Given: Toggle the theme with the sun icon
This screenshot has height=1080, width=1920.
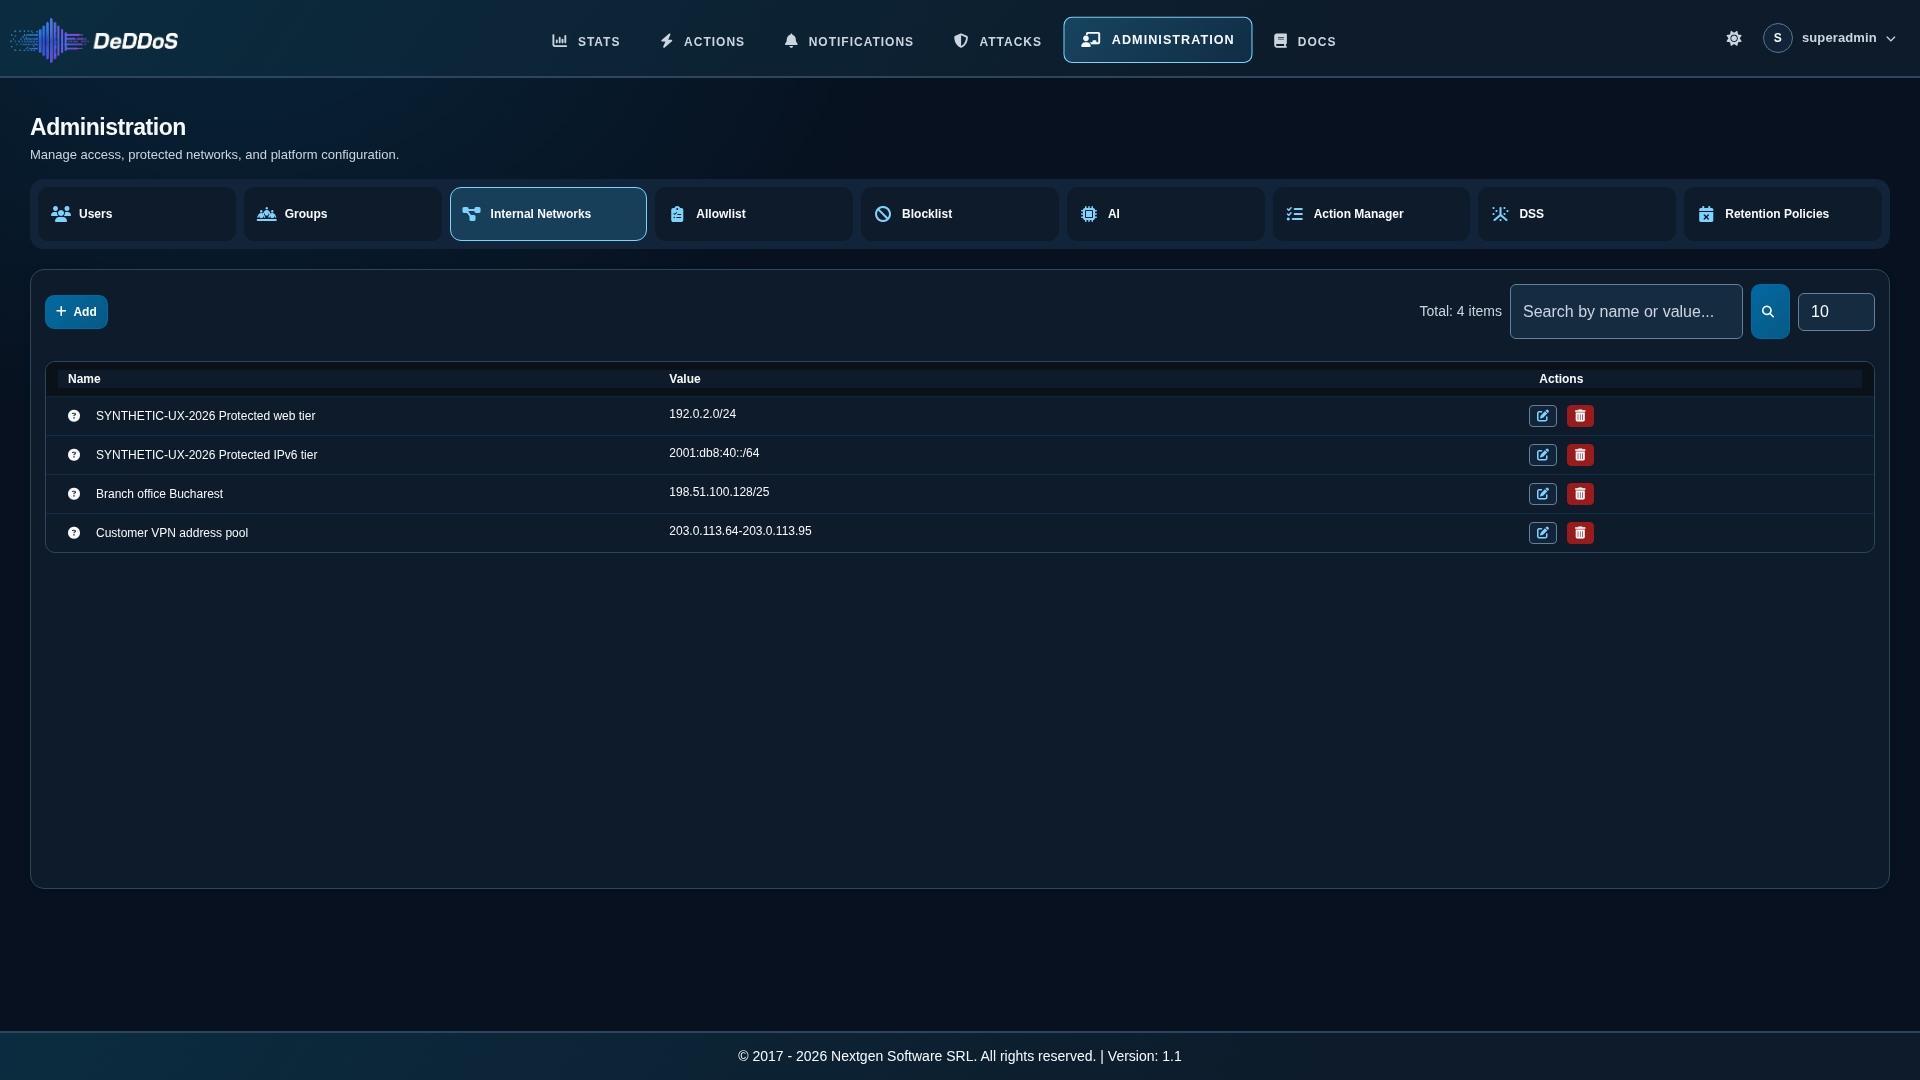Looking at the screenshot, I should (x=1734, y=38).
